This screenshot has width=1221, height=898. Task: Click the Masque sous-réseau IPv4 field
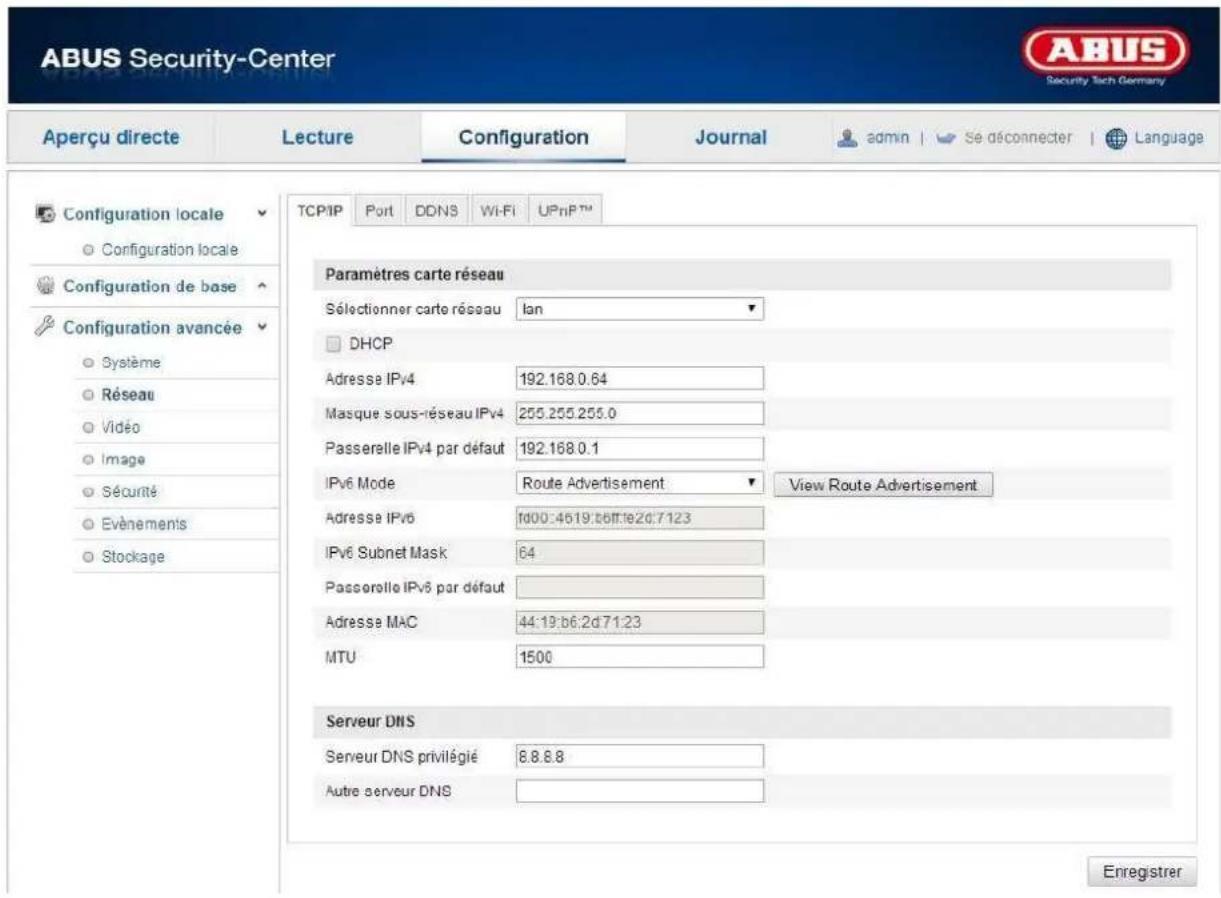(639, 413)
